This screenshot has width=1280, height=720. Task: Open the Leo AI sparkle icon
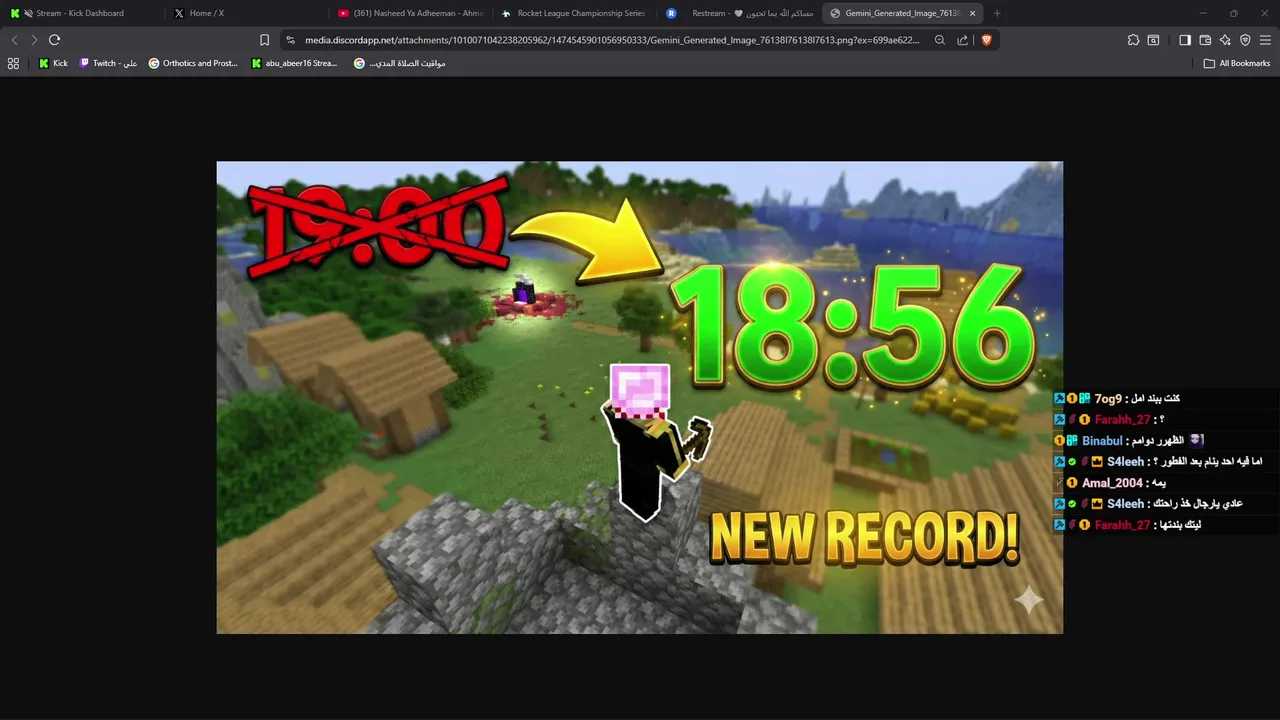1225,40
